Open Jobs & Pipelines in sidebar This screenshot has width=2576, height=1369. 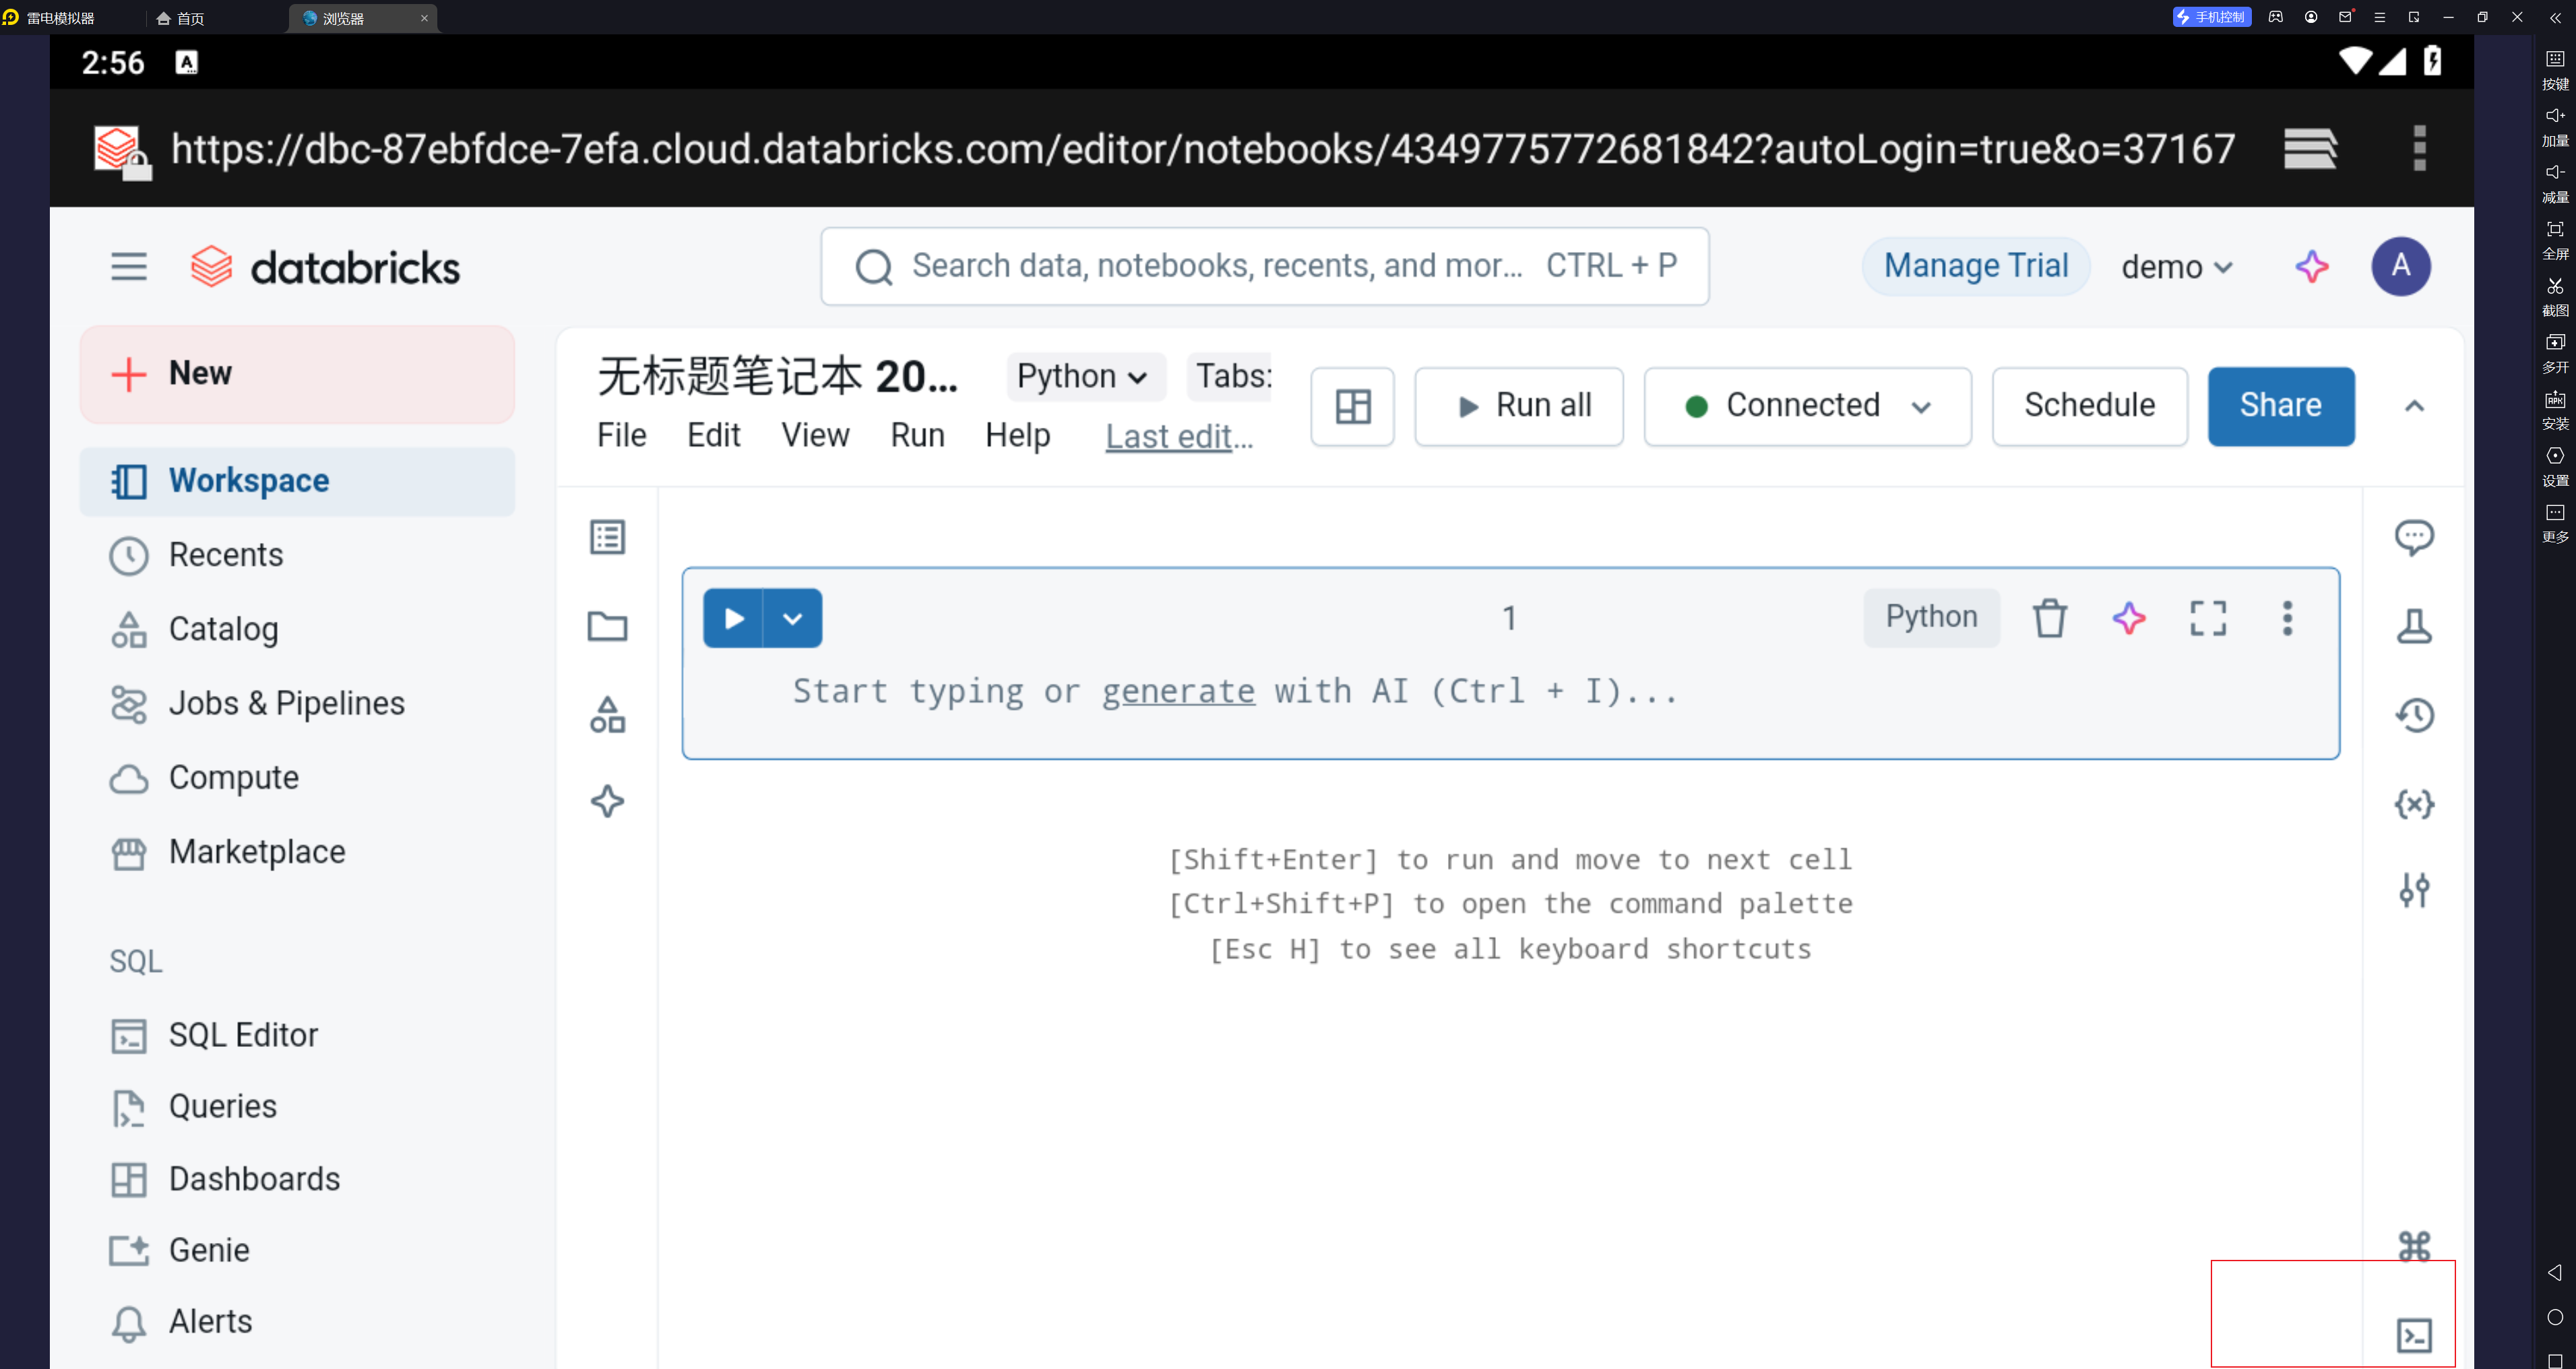(x=297, y=703)
